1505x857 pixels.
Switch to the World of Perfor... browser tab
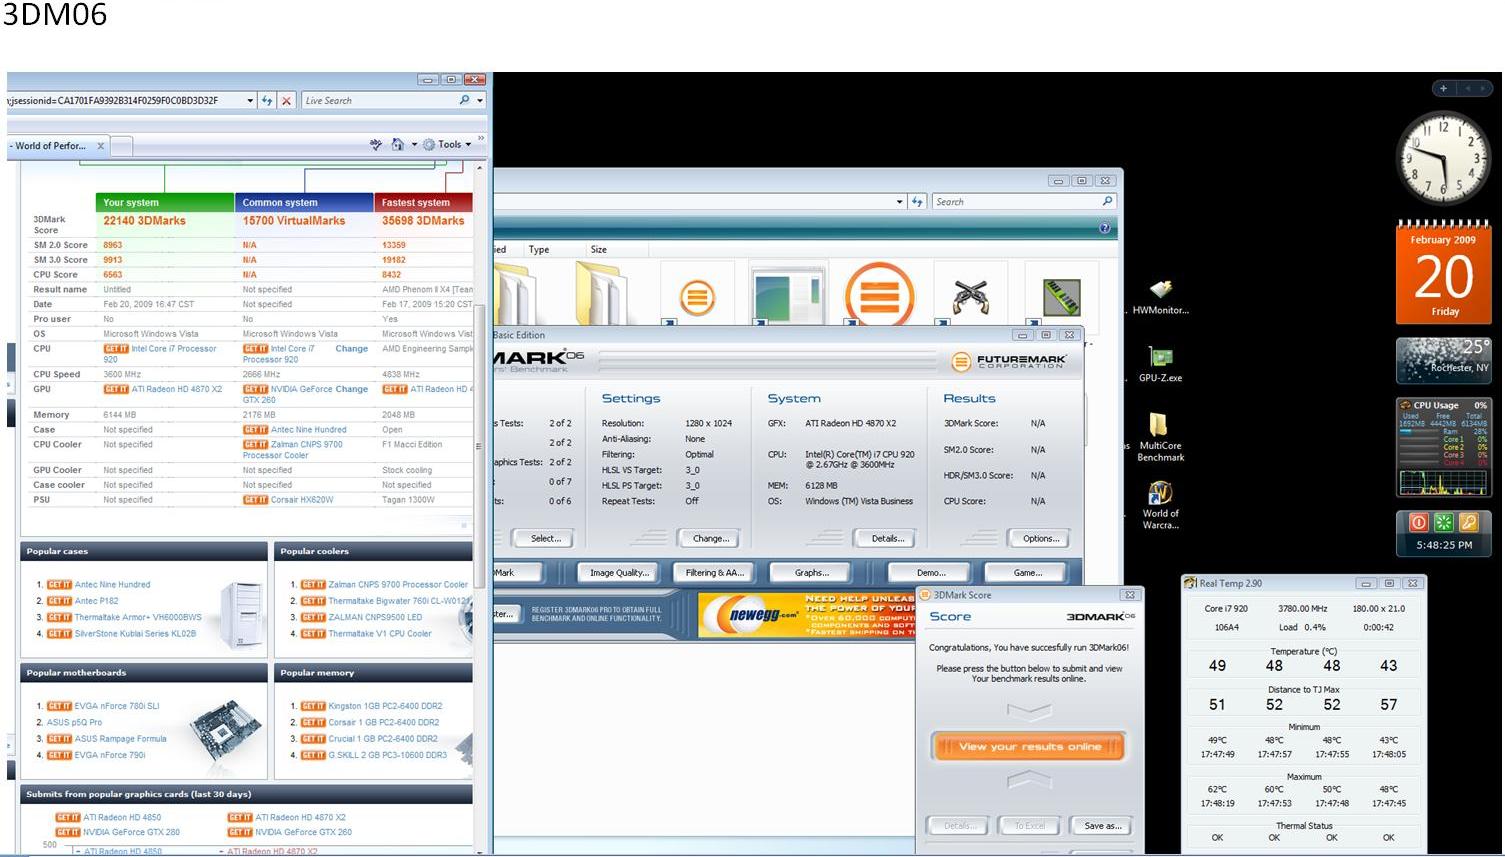tap(58, 146)
